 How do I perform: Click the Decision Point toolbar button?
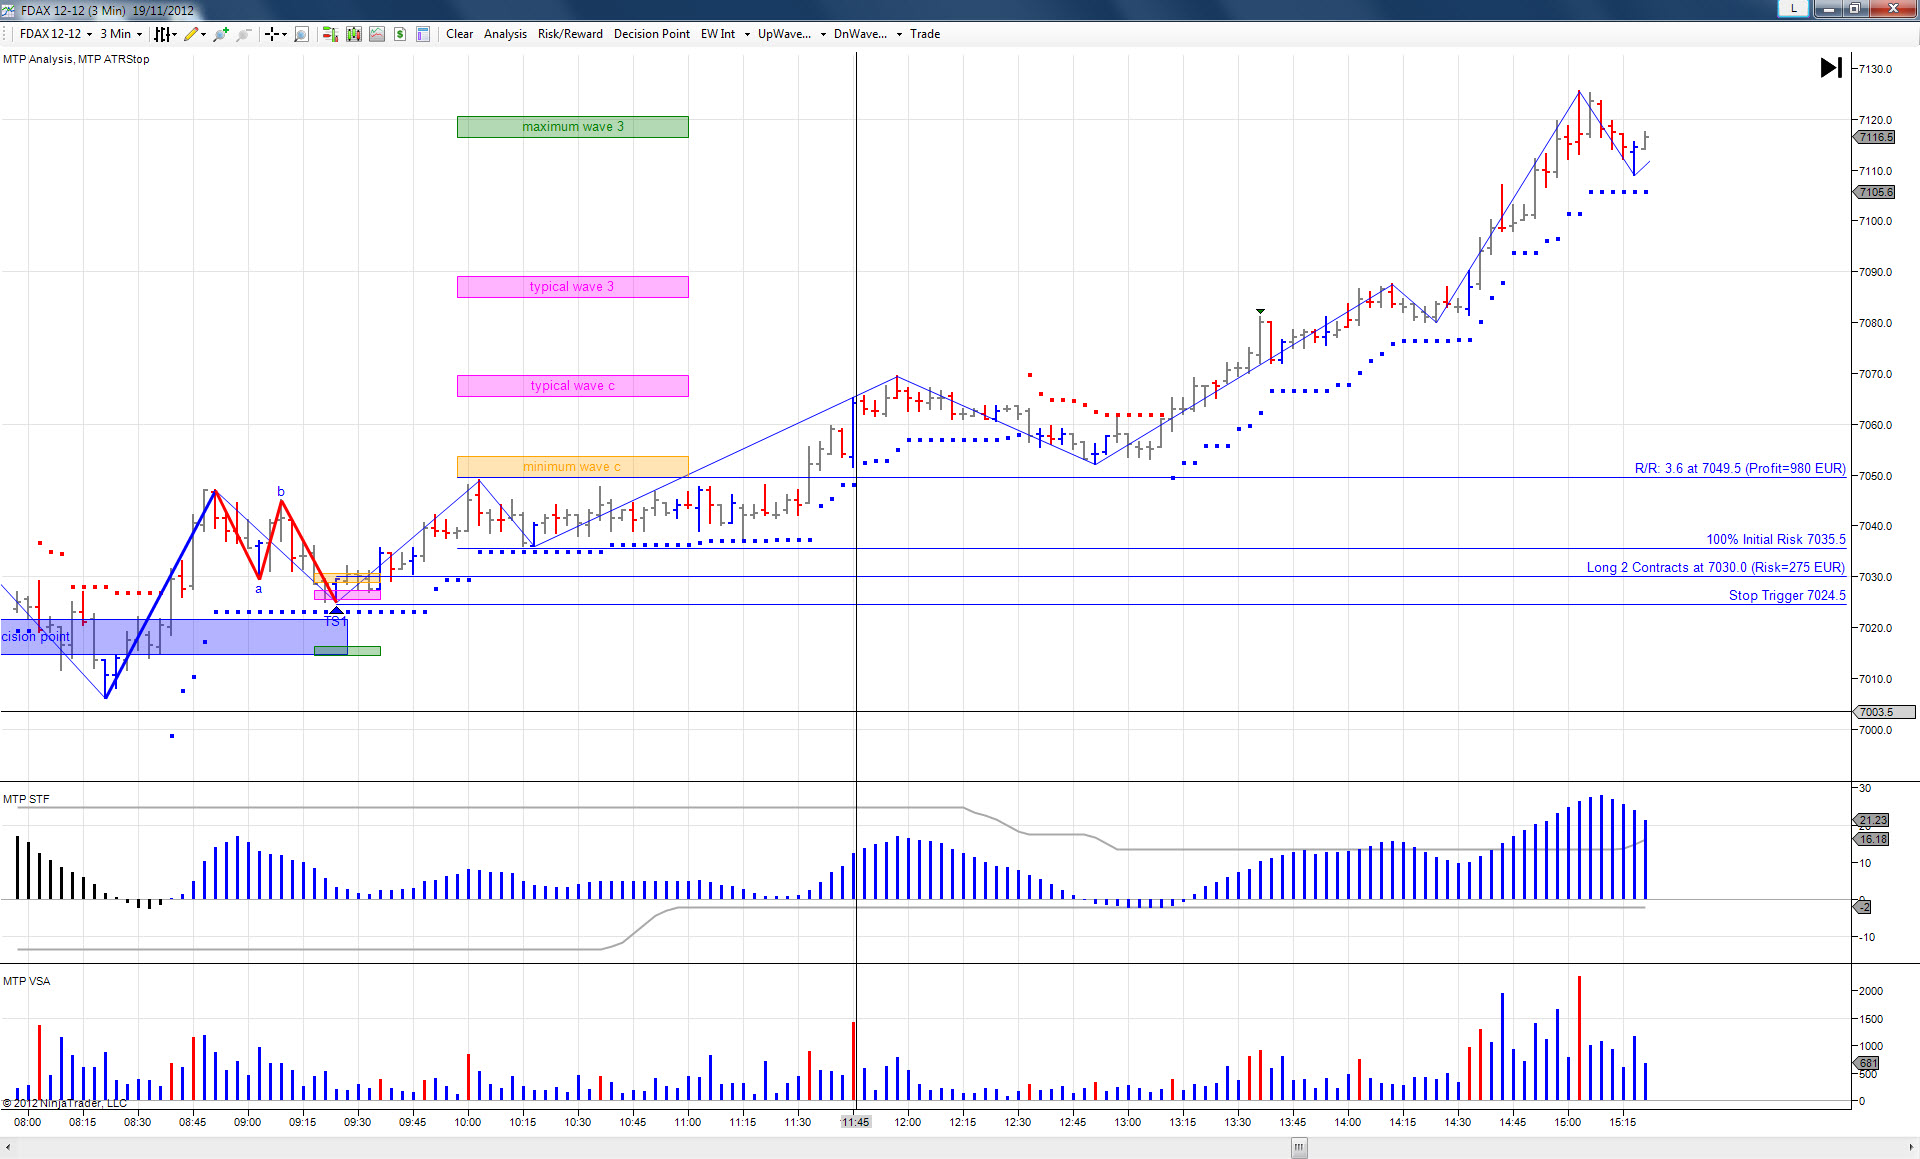pyautogui.click(x=652, y=34)
